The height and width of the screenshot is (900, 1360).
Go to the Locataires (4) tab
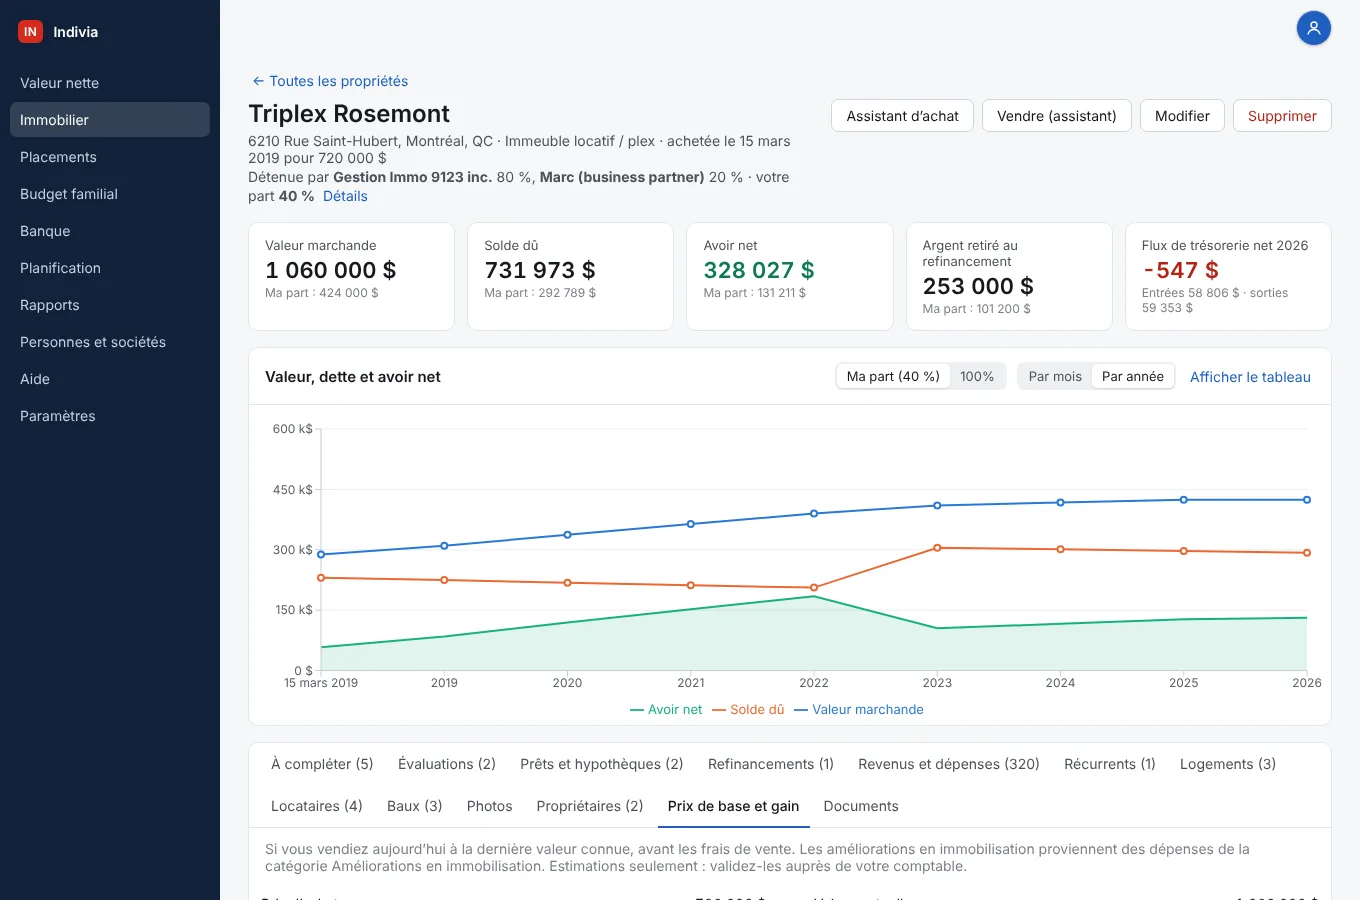point(317,806)
